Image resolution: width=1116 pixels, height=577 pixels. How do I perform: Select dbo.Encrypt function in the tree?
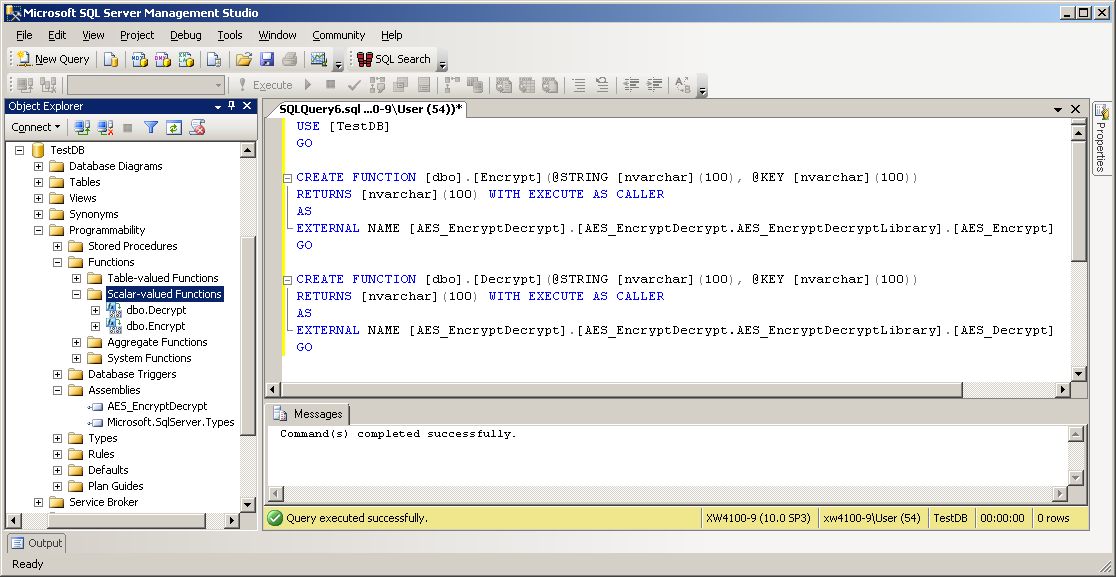[156, 326]
